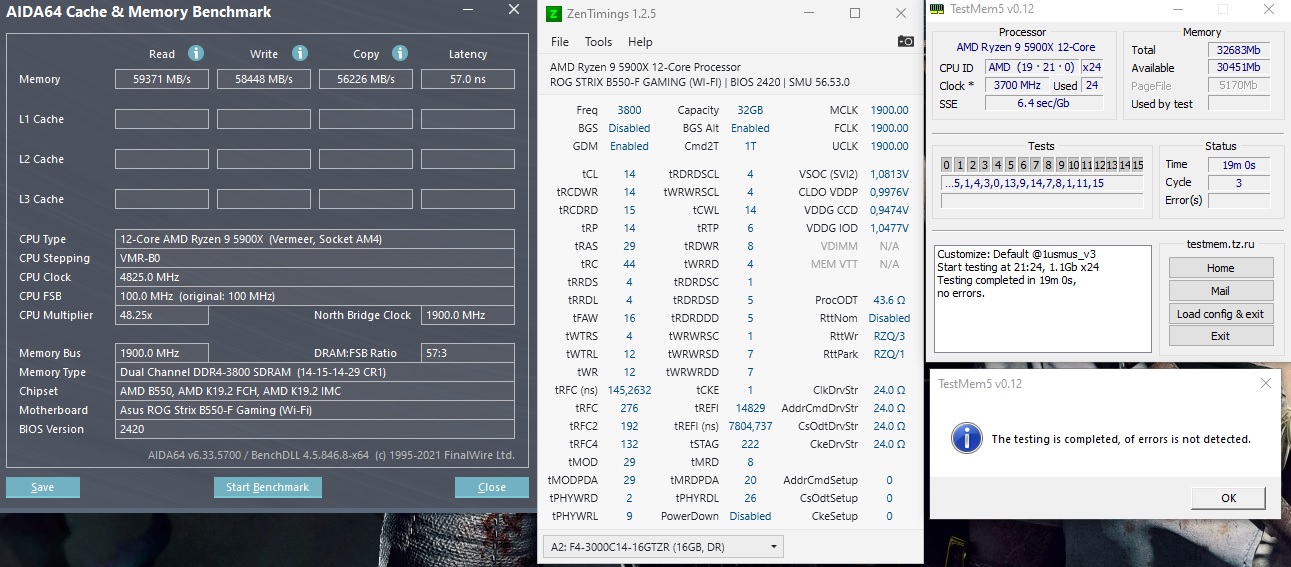
Task: Click the Exit button in TestMem5
Action: click(x=1221, y=336)
